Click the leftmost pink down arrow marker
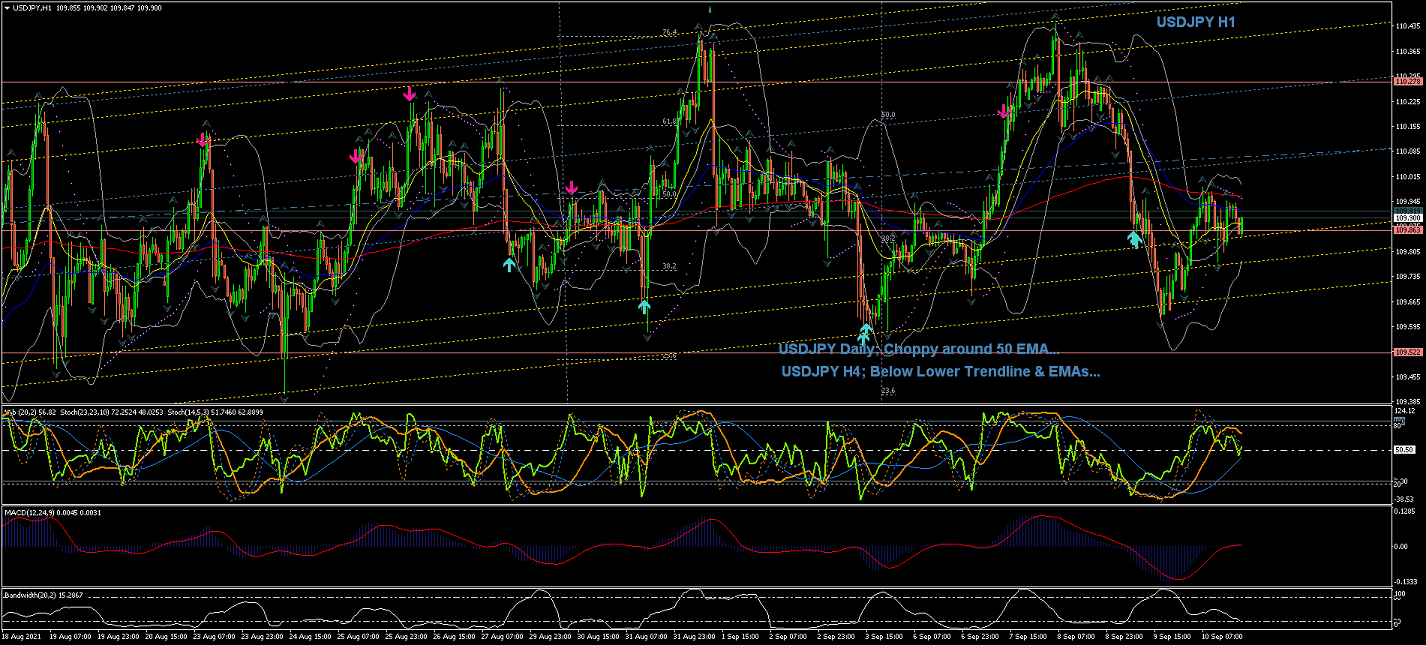The width and height of the screenshot is (1426, 645). (x=203, y=141)
